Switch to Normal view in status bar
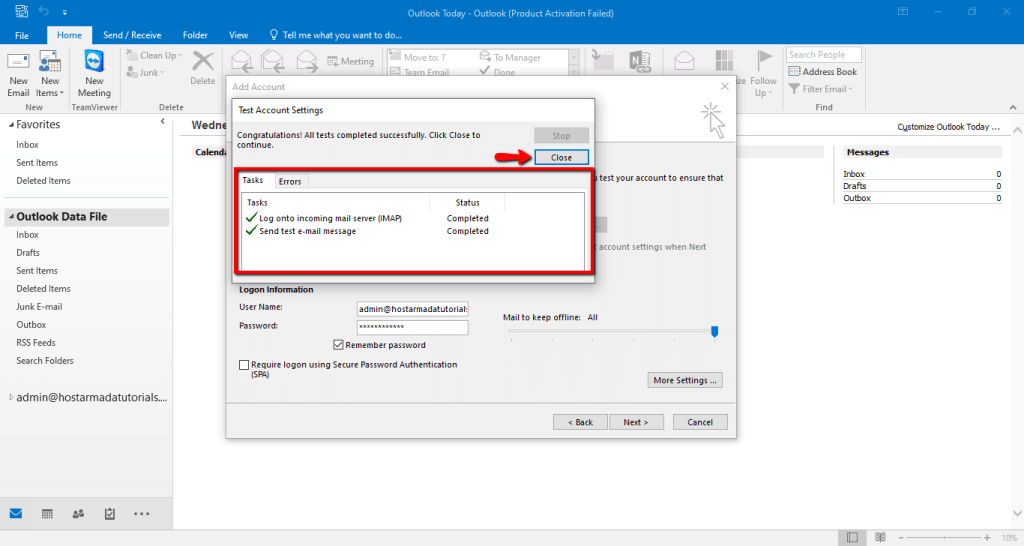 [x=852, y=537]
